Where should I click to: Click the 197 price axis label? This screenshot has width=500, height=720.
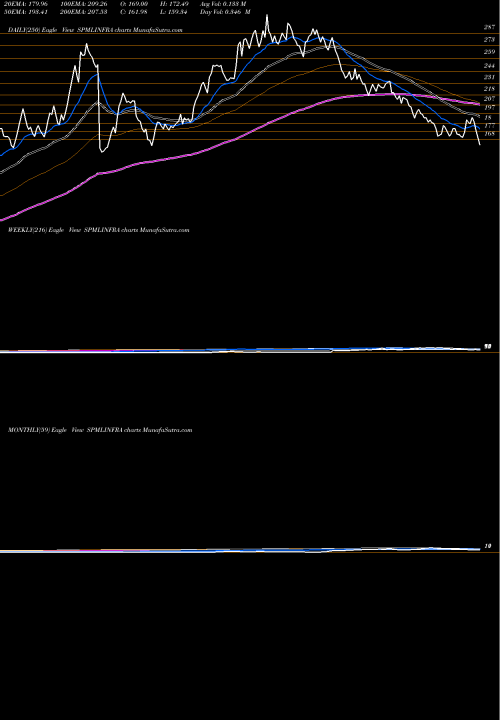point(489,107)
